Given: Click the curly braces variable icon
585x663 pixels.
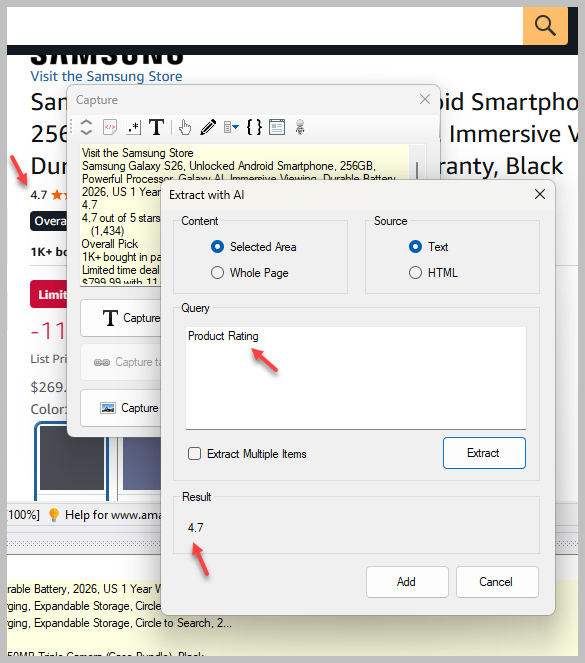Looking at the screenshot, I should [254, 127].
